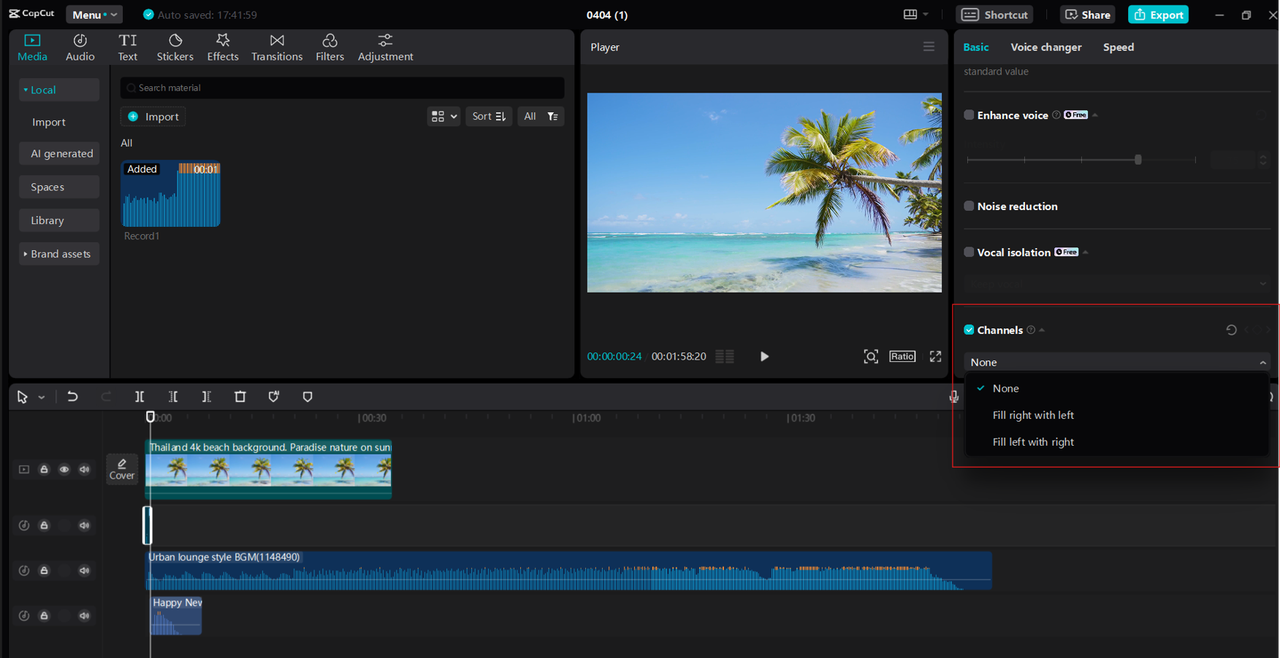Select the Basic tab
Image resolution: width=1280 pixels, height=658 pixels.
[976, 47]
